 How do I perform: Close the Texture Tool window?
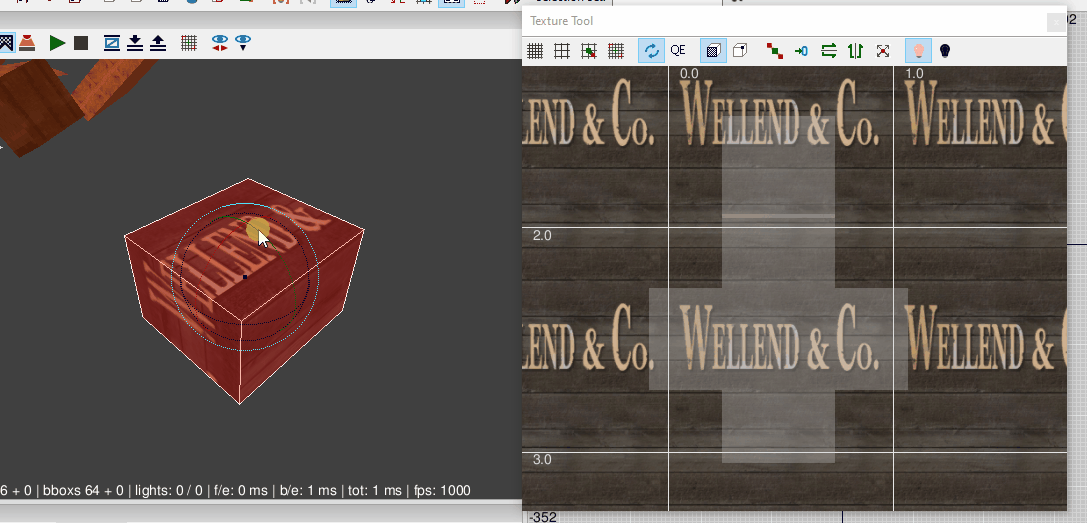(x=1055, y=21)
